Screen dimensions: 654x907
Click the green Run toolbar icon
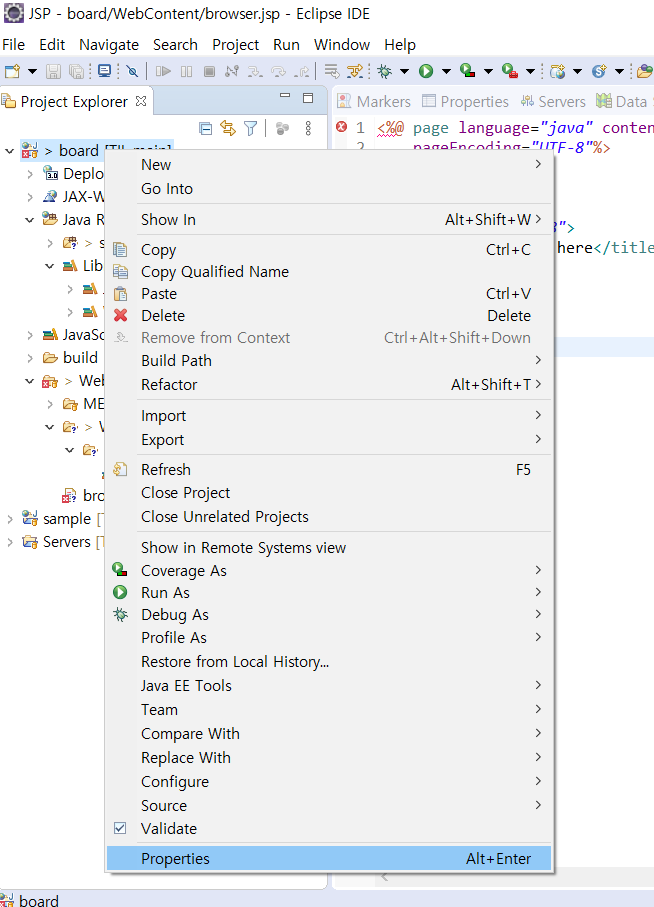(x=426, y=71)
